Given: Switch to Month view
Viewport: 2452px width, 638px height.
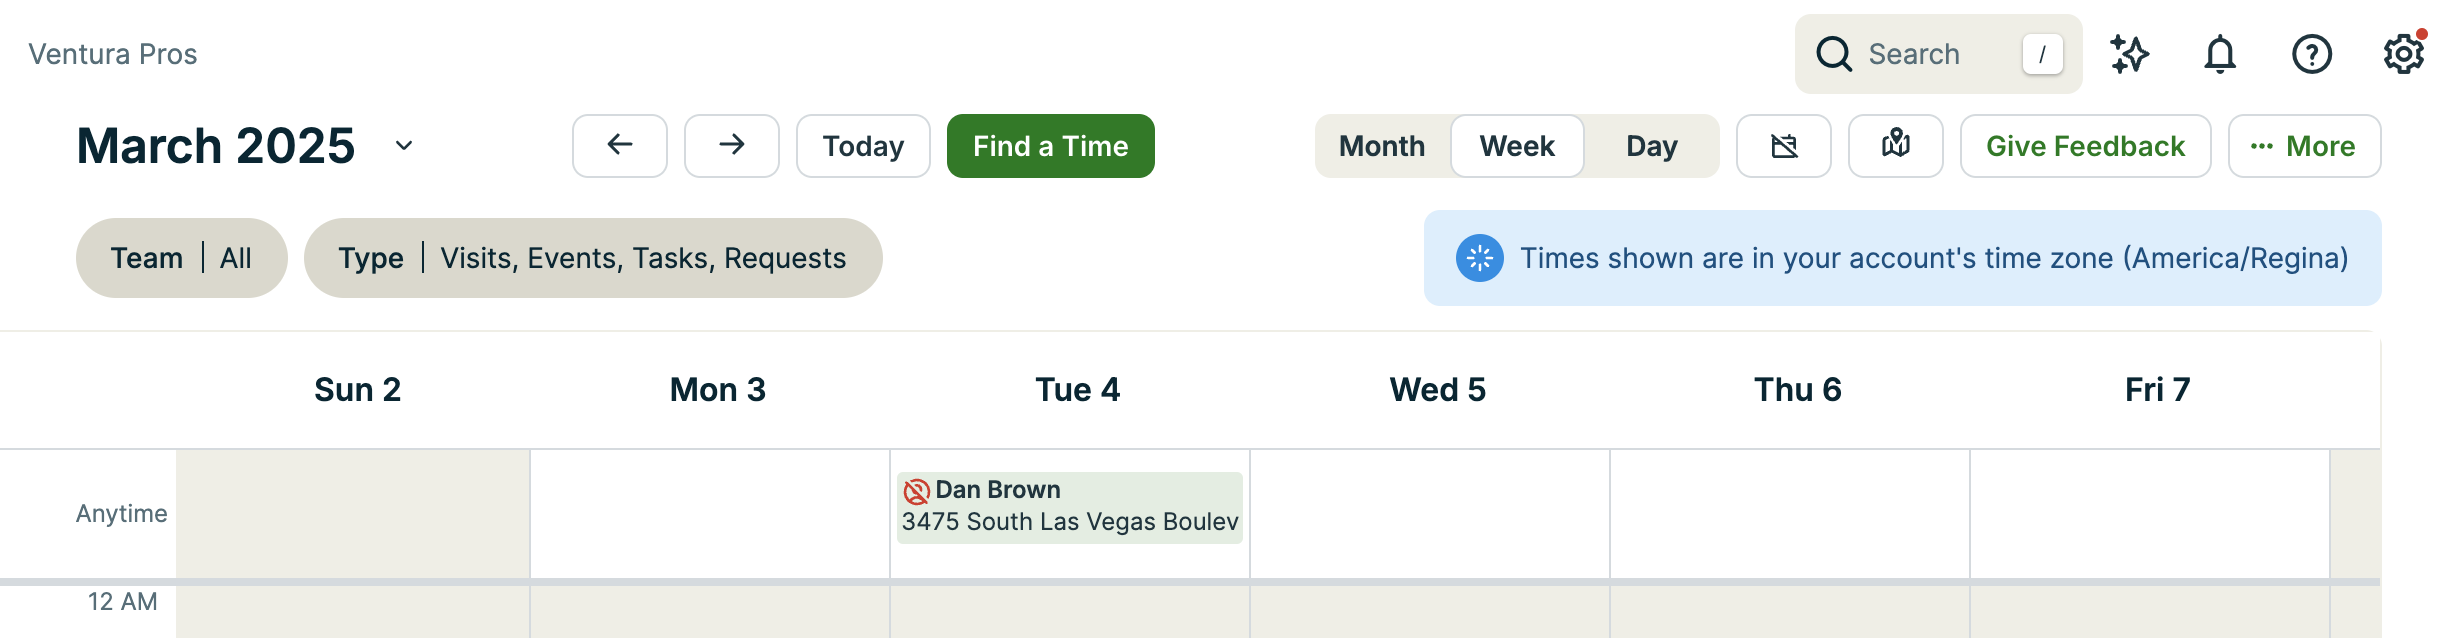Looking at the screenshot, I should [1382, 146].
